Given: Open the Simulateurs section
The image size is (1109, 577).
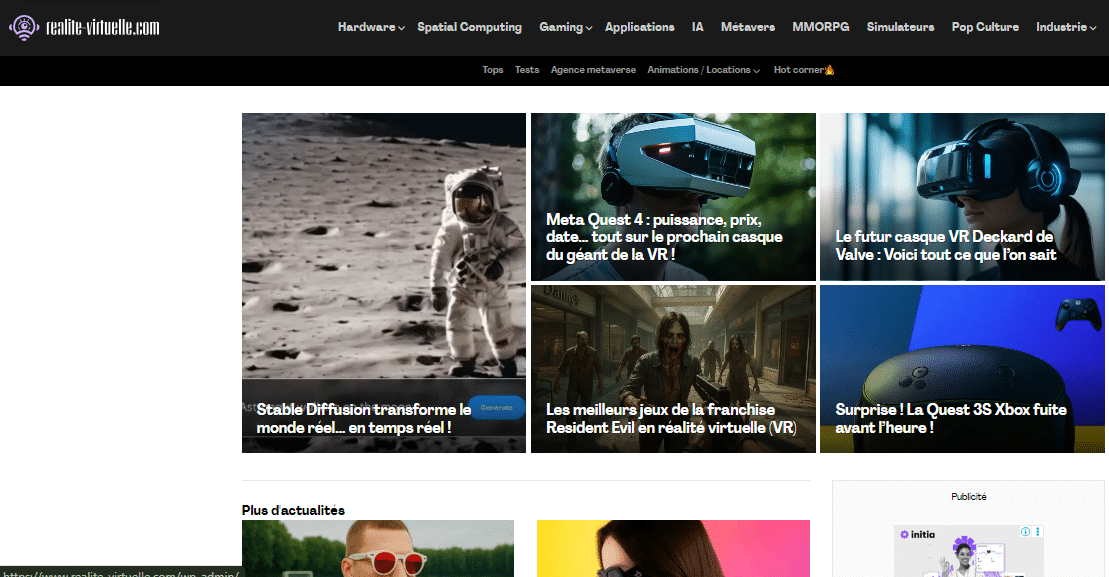Looking at the screenshot, I should coord(900,27).
